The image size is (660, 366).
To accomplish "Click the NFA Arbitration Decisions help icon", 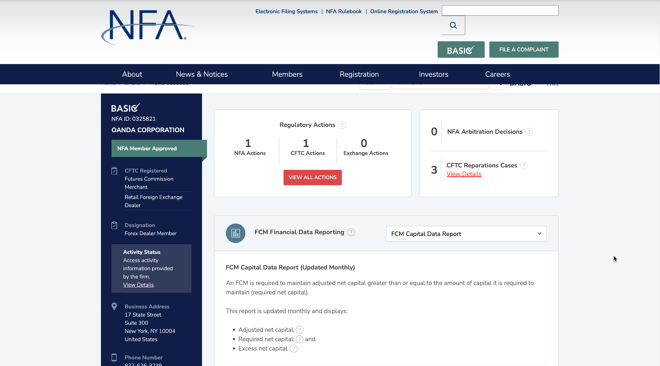I will click(x=529, y=132).
